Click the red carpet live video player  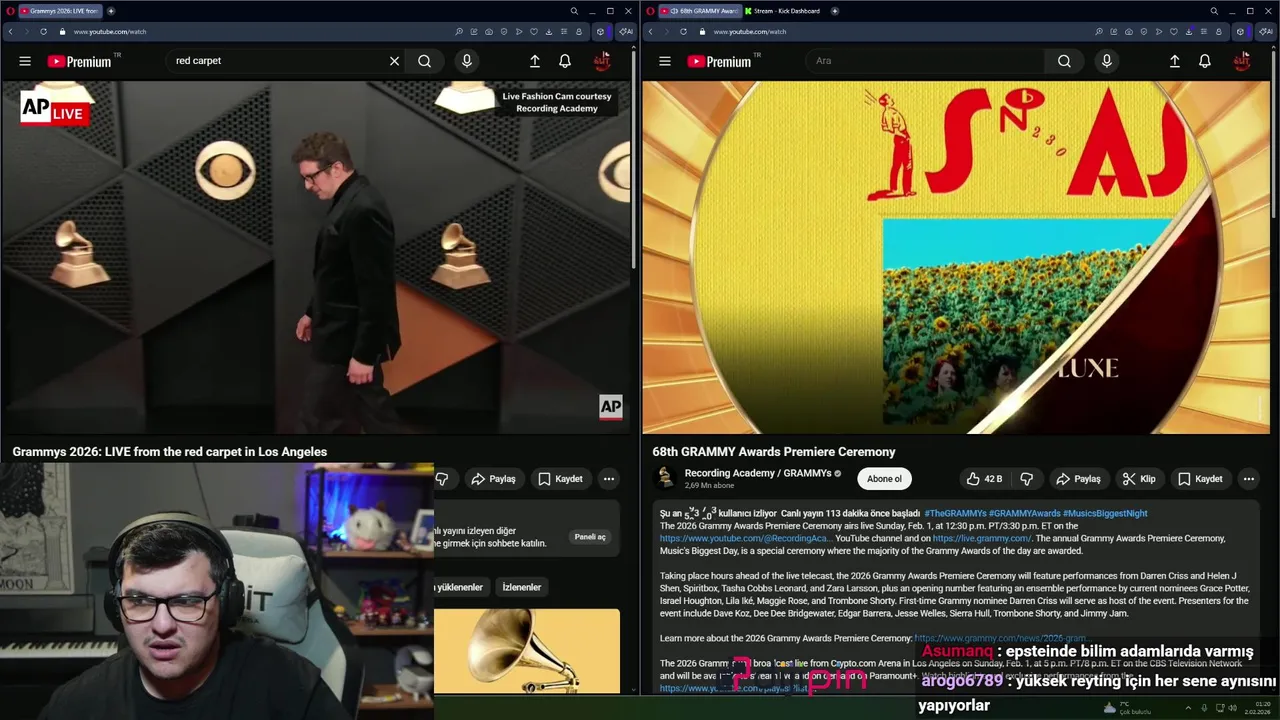pos(316,258)
